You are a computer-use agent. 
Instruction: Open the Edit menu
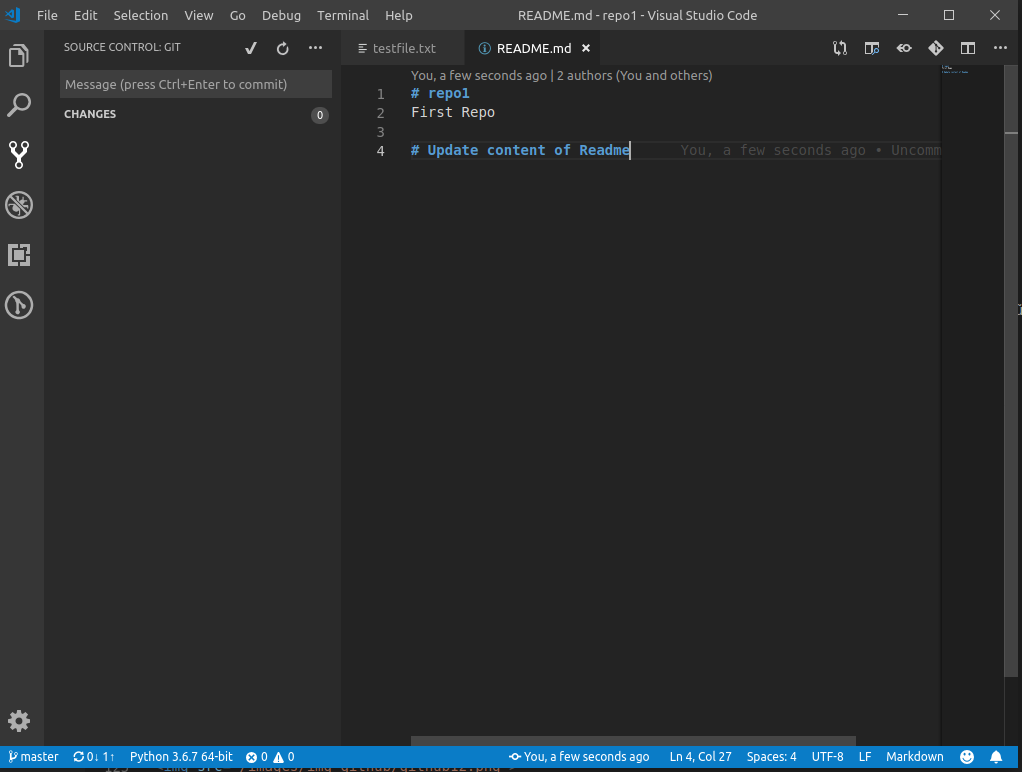(x=85, y=15)
